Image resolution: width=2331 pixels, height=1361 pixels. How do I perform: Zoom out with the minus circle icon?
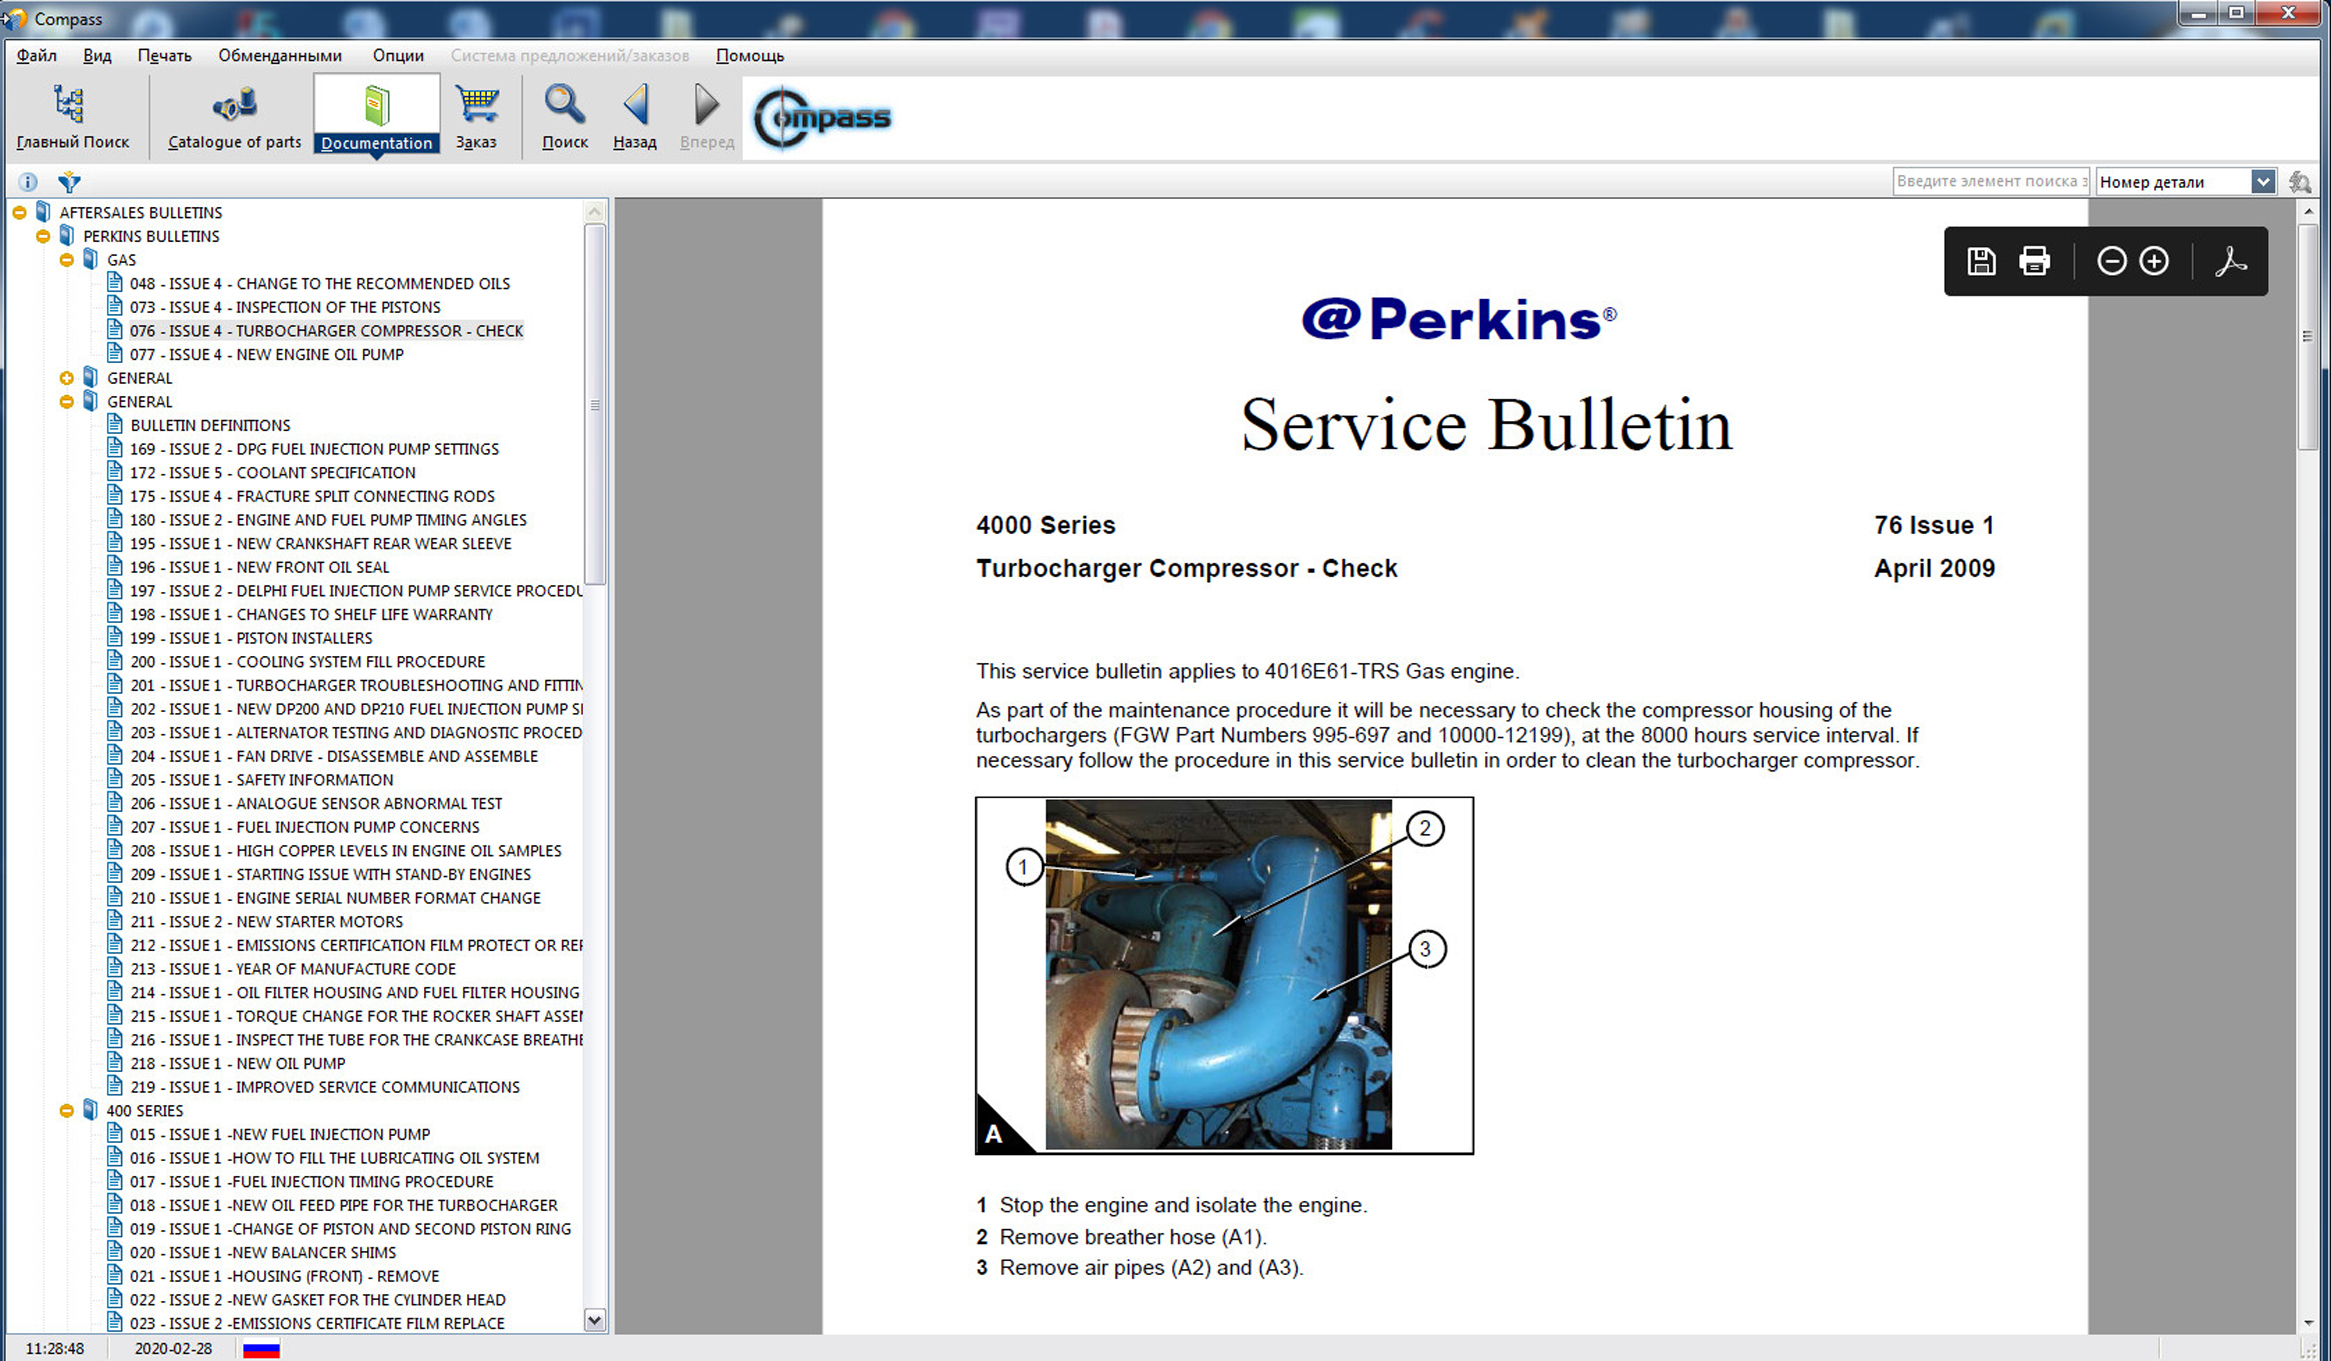(2111, 262)
